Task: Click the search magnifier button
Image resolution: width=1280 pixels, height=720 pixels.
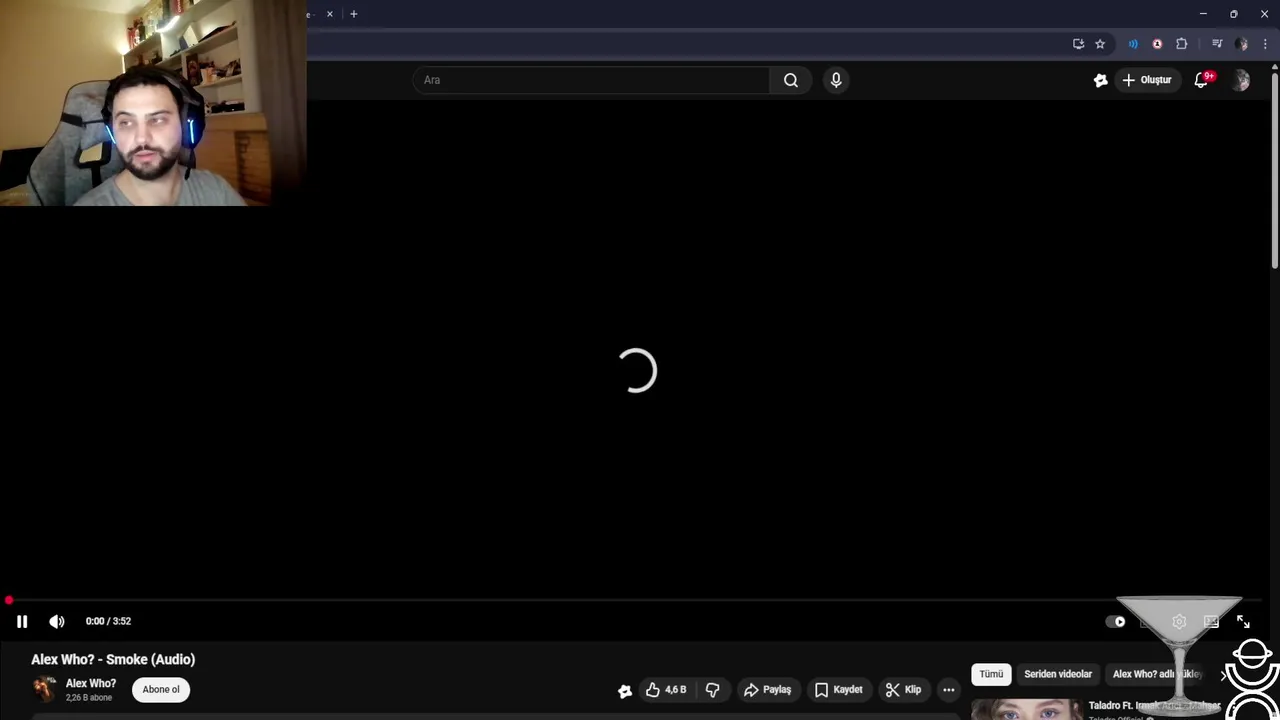Action: click(x=791, y=80)
